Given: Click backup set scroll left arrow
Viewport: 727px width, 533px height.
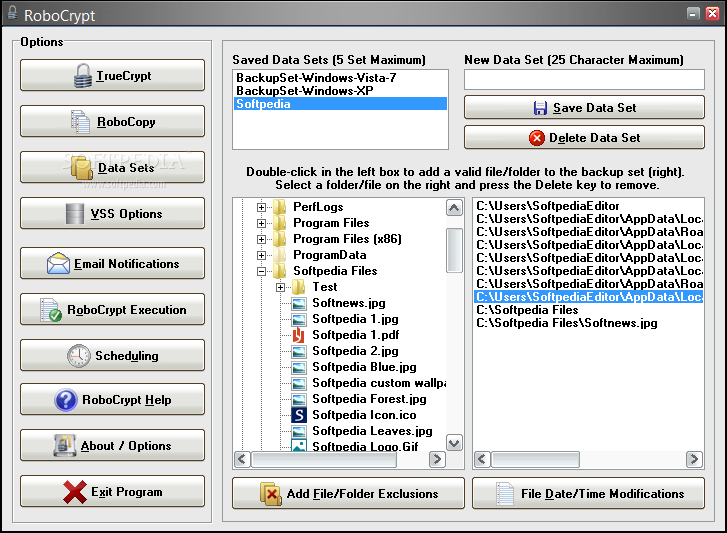Looking at the screenshot, I should [482, 459].
